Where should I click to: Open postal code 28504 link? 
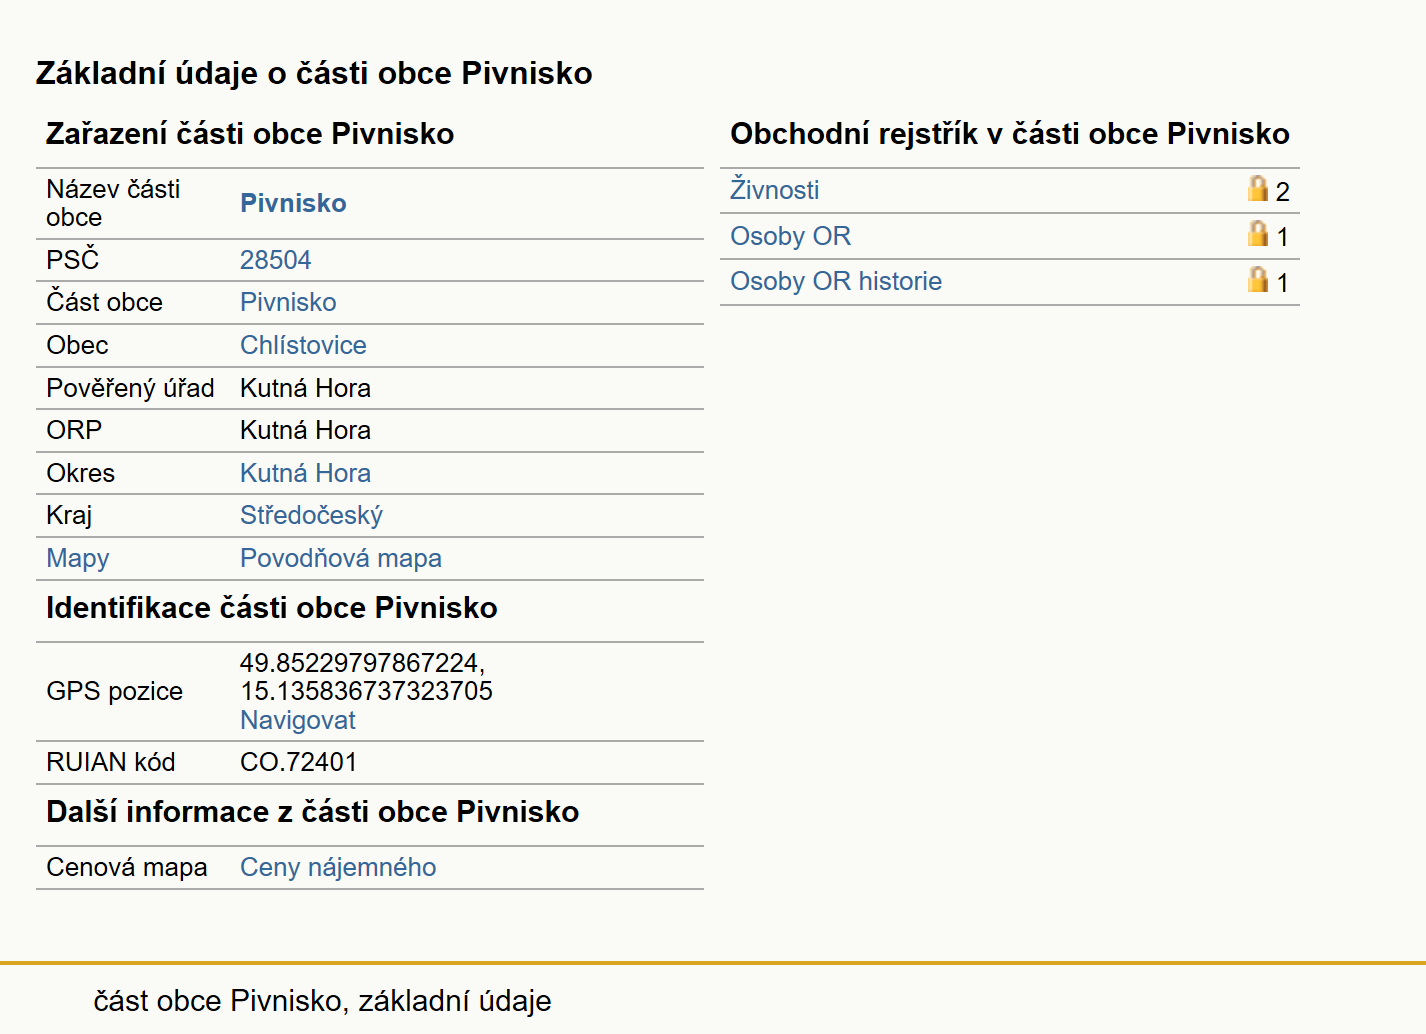tap(275, 260)
